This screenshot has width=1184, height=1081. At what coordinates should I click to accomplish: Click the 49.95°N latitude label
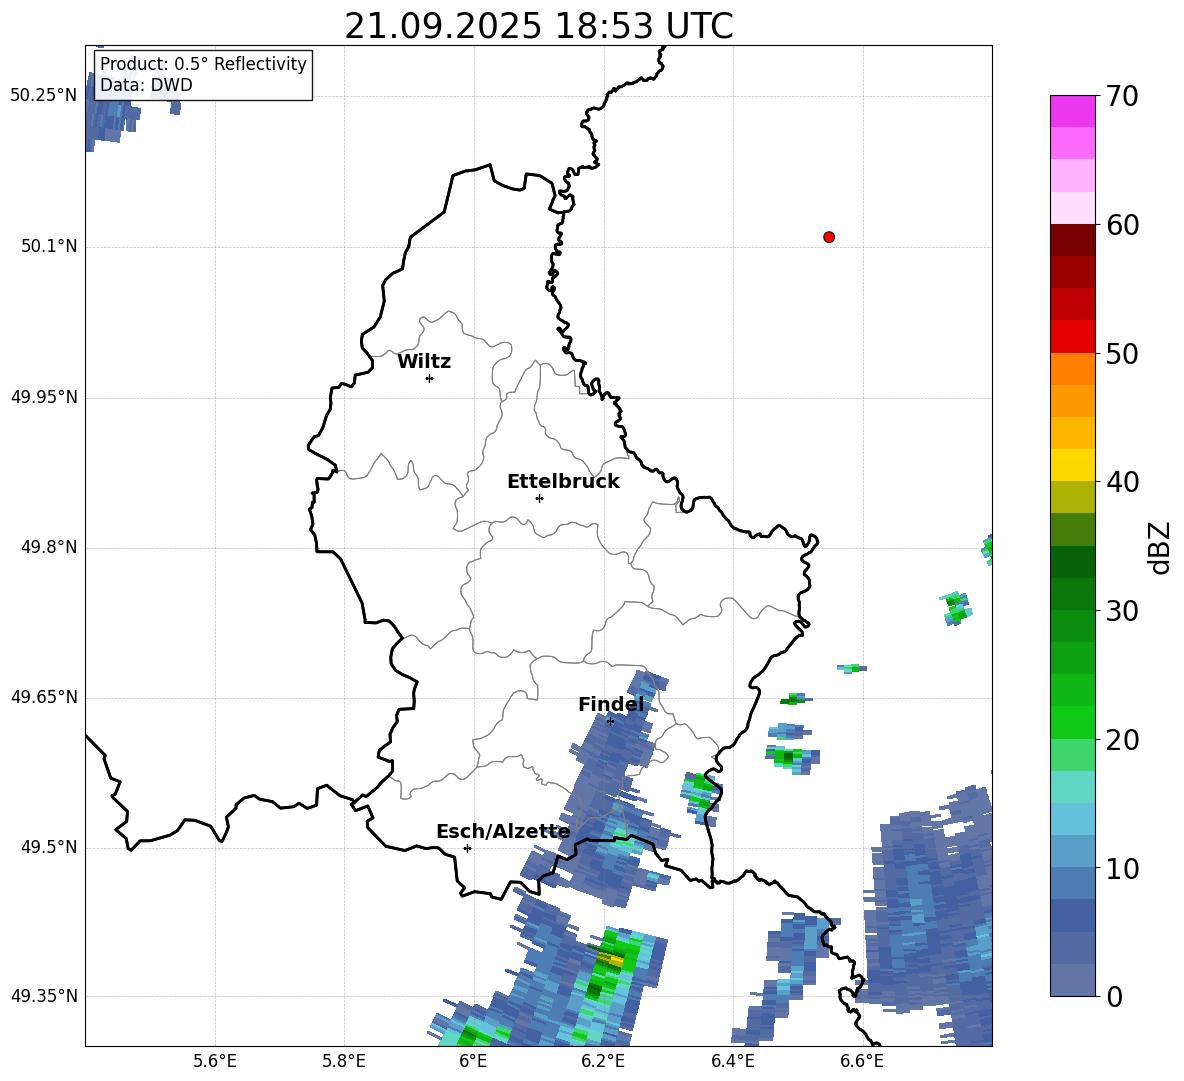point(44,397)
